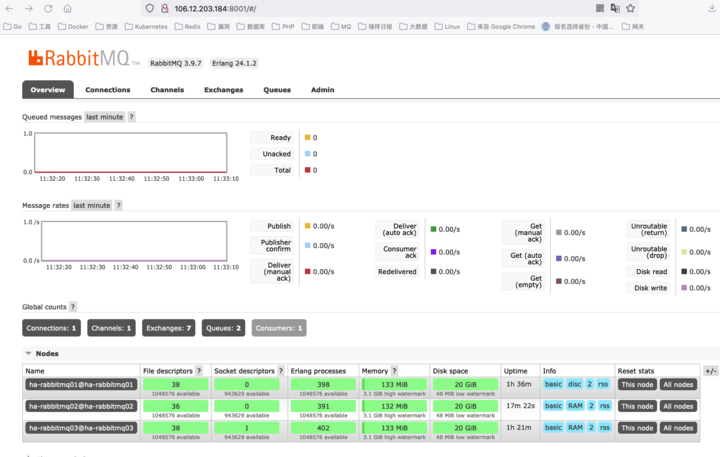Click the Connections: 1 count button
This screenshot has height=457, width=720.
(51, 328)
